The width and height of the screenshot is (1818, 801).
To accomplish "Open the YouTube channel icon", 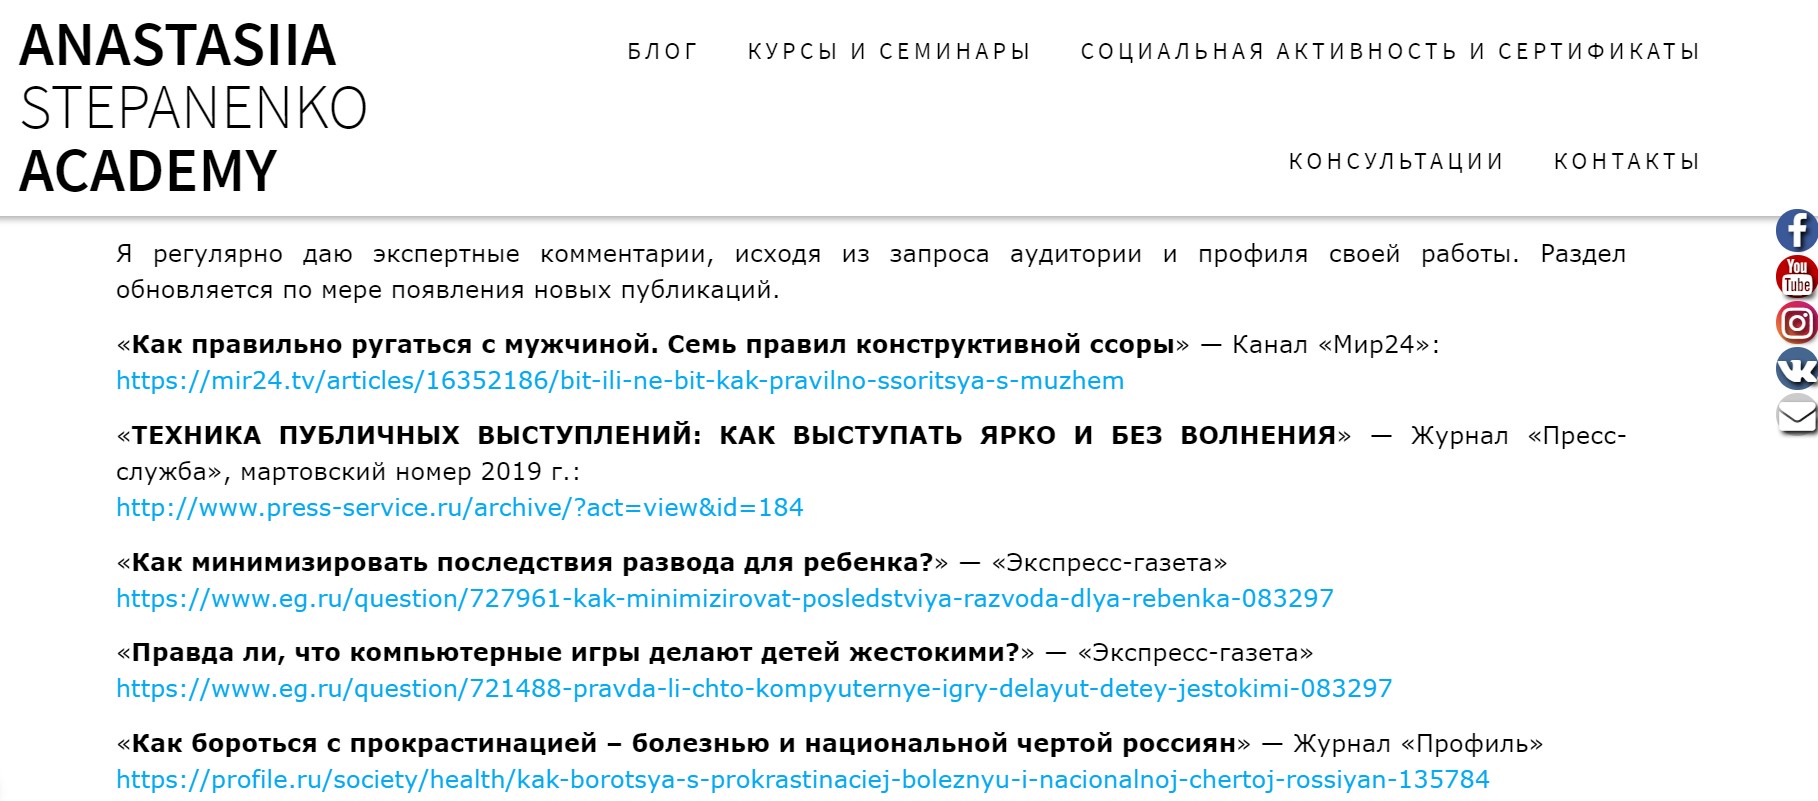I will pyautogui.click(x=1796, y=277).
